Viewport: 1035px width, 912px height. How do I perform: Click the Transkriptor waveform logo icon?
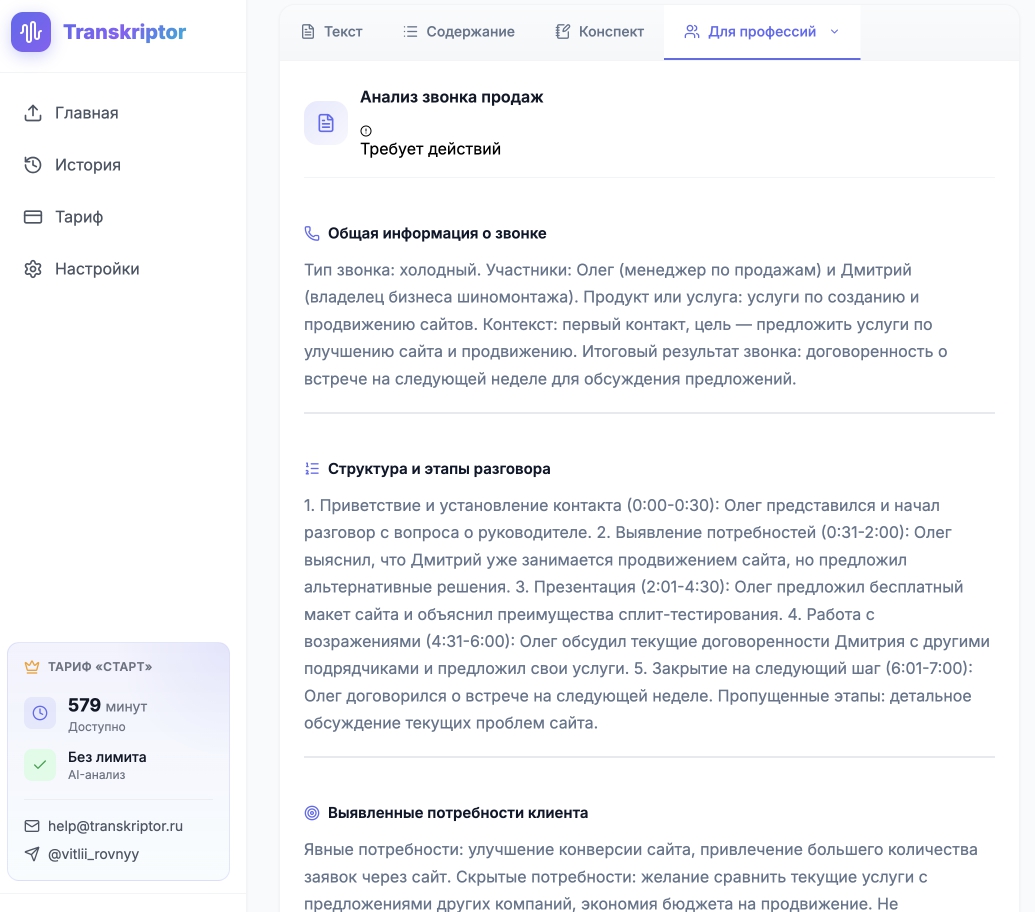31,32
